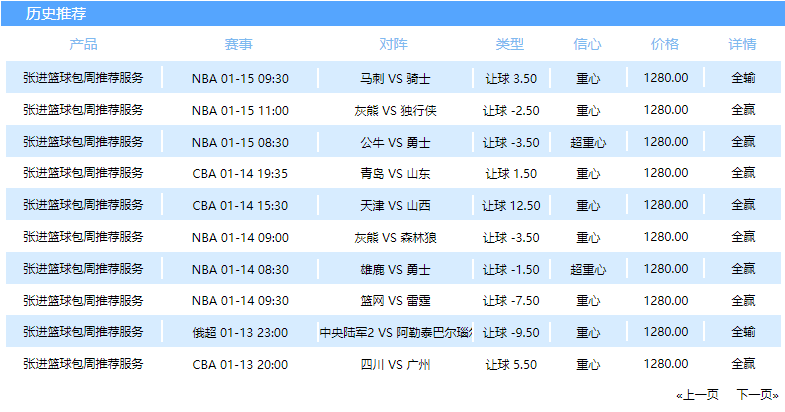Select the 价格 column header
Viewport: 785px width, 412px height.
click(x=665, y=44)
